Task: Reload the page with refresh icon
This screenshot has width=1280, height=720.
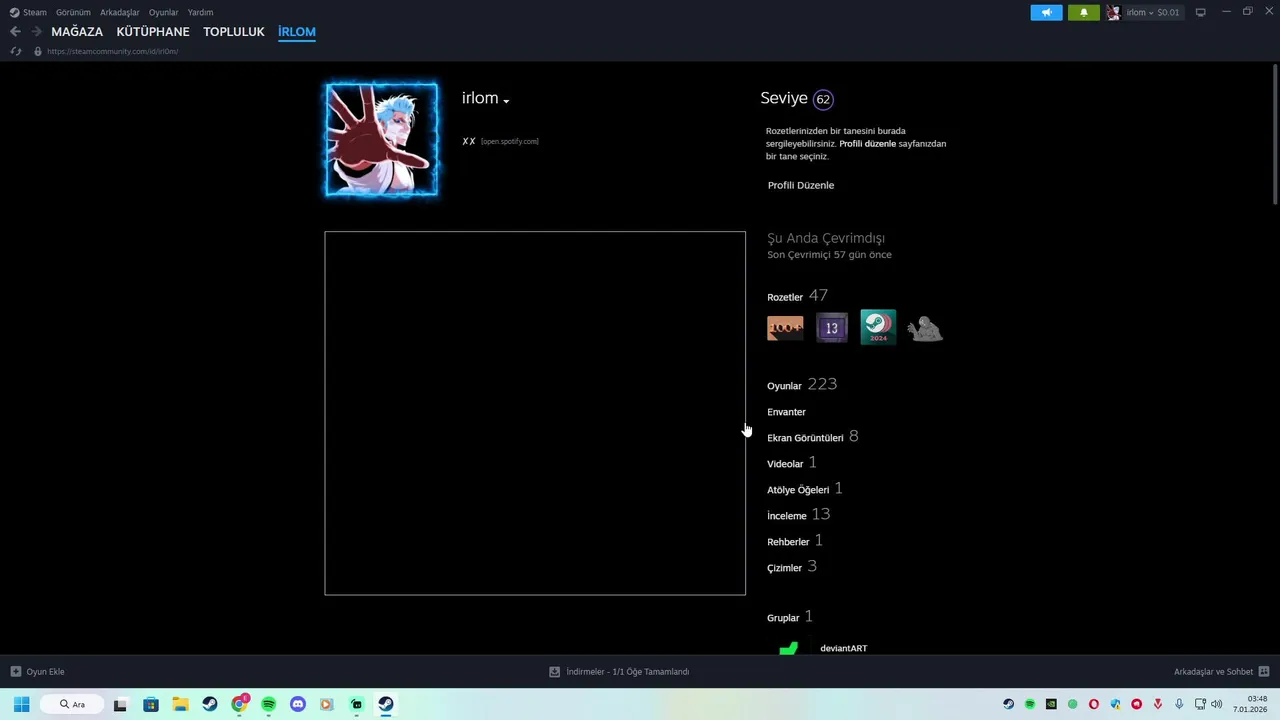Action: click(15, 51)
